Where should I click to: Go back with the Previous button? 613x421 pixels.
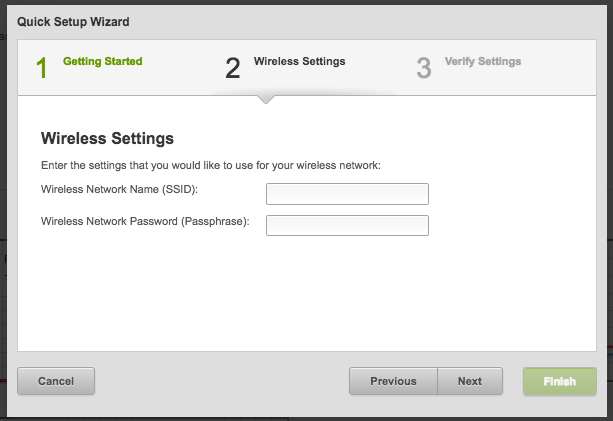pyautogui.click(x=393, y=381)
